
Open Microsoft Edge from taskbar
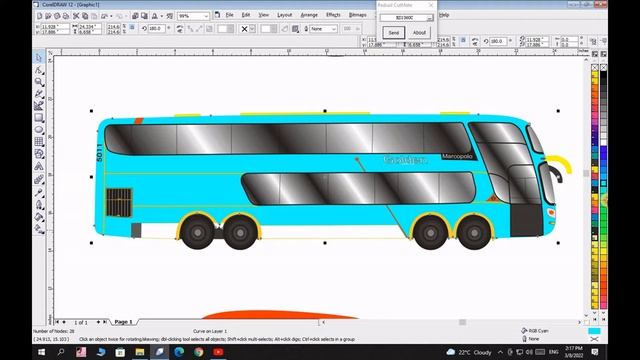[x=179, y=352]
